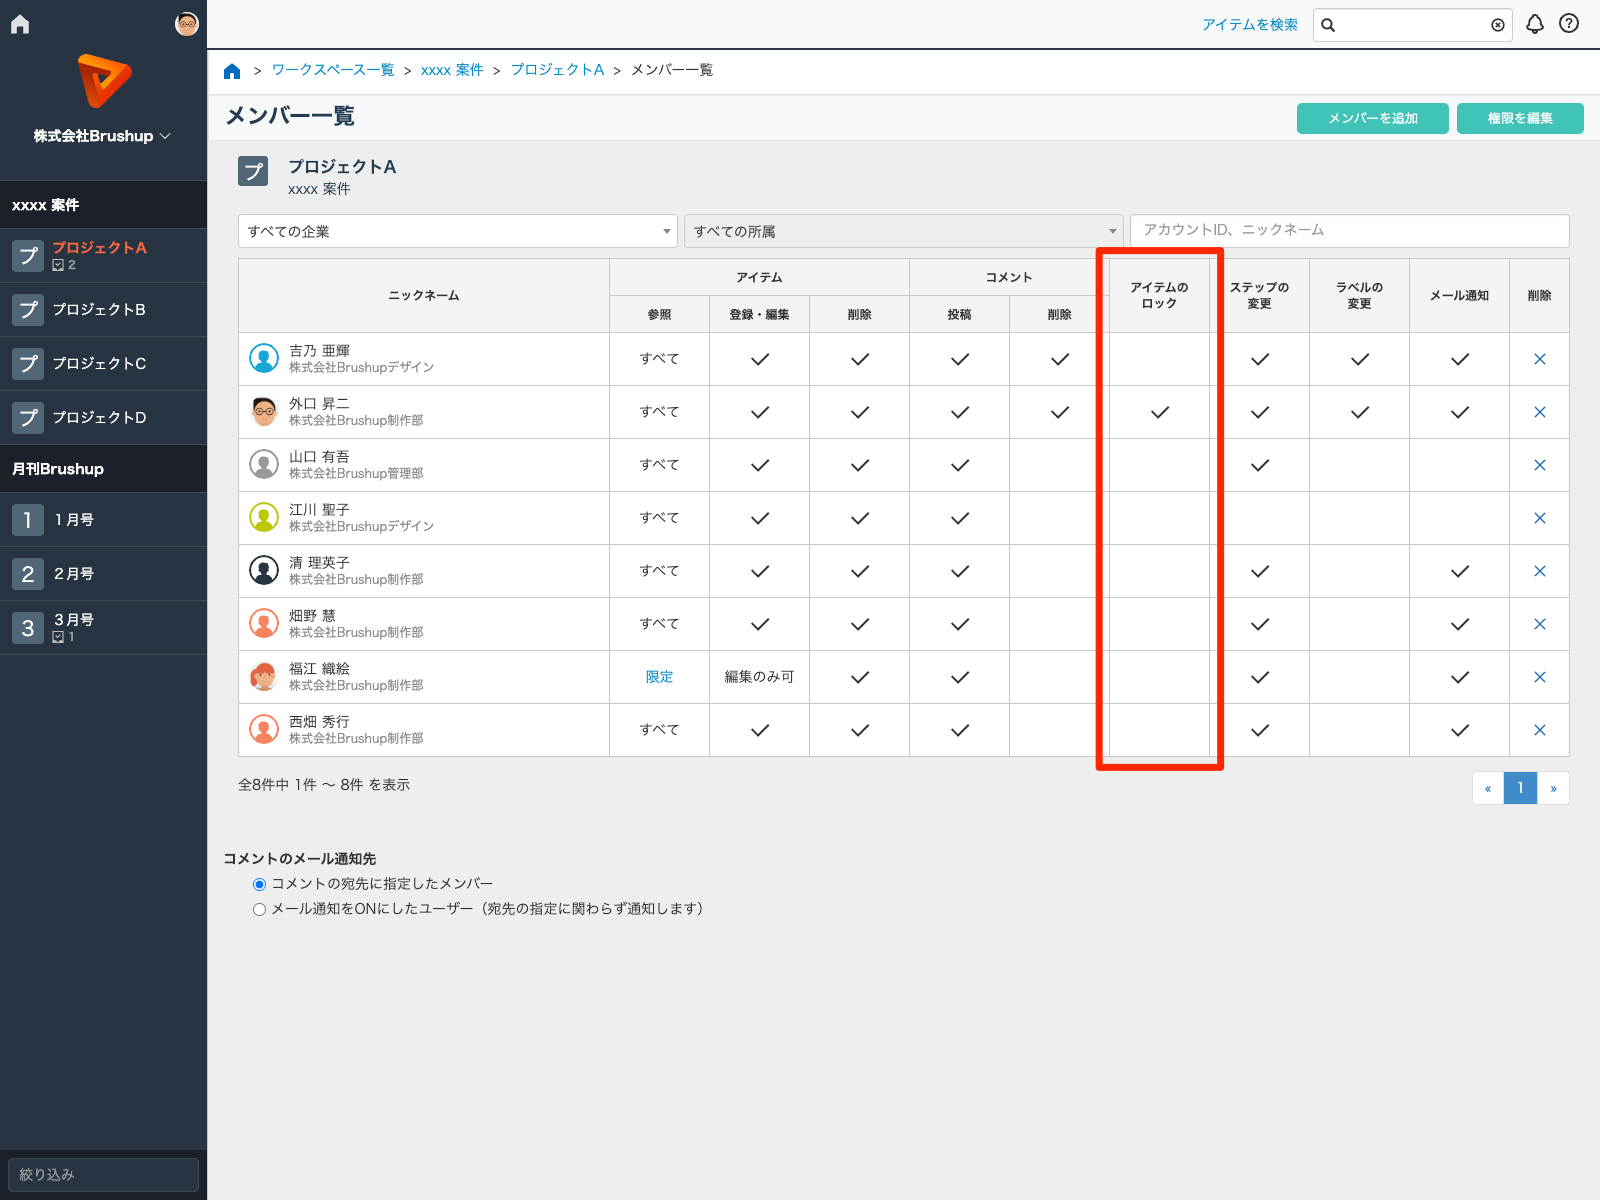This screenshot has width=1600, height=1200.
Task: Open プロジェクトB in the sidebar
Action: 100,310
